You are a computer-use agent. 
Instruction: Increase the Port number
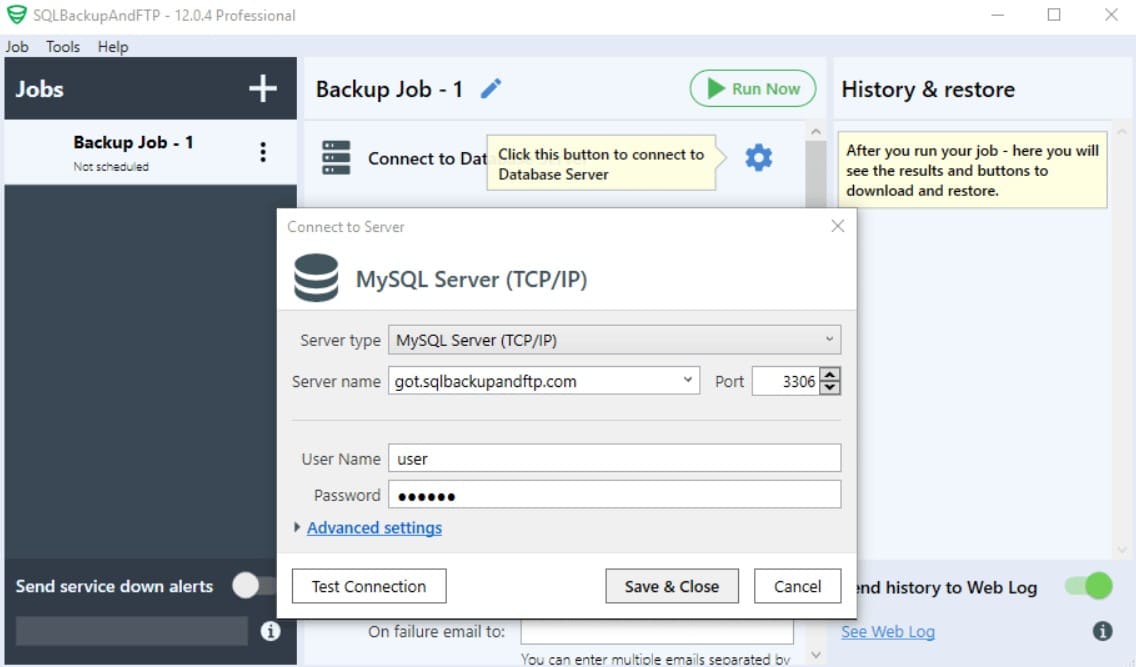pyautogui.click(x=830, y=374)
